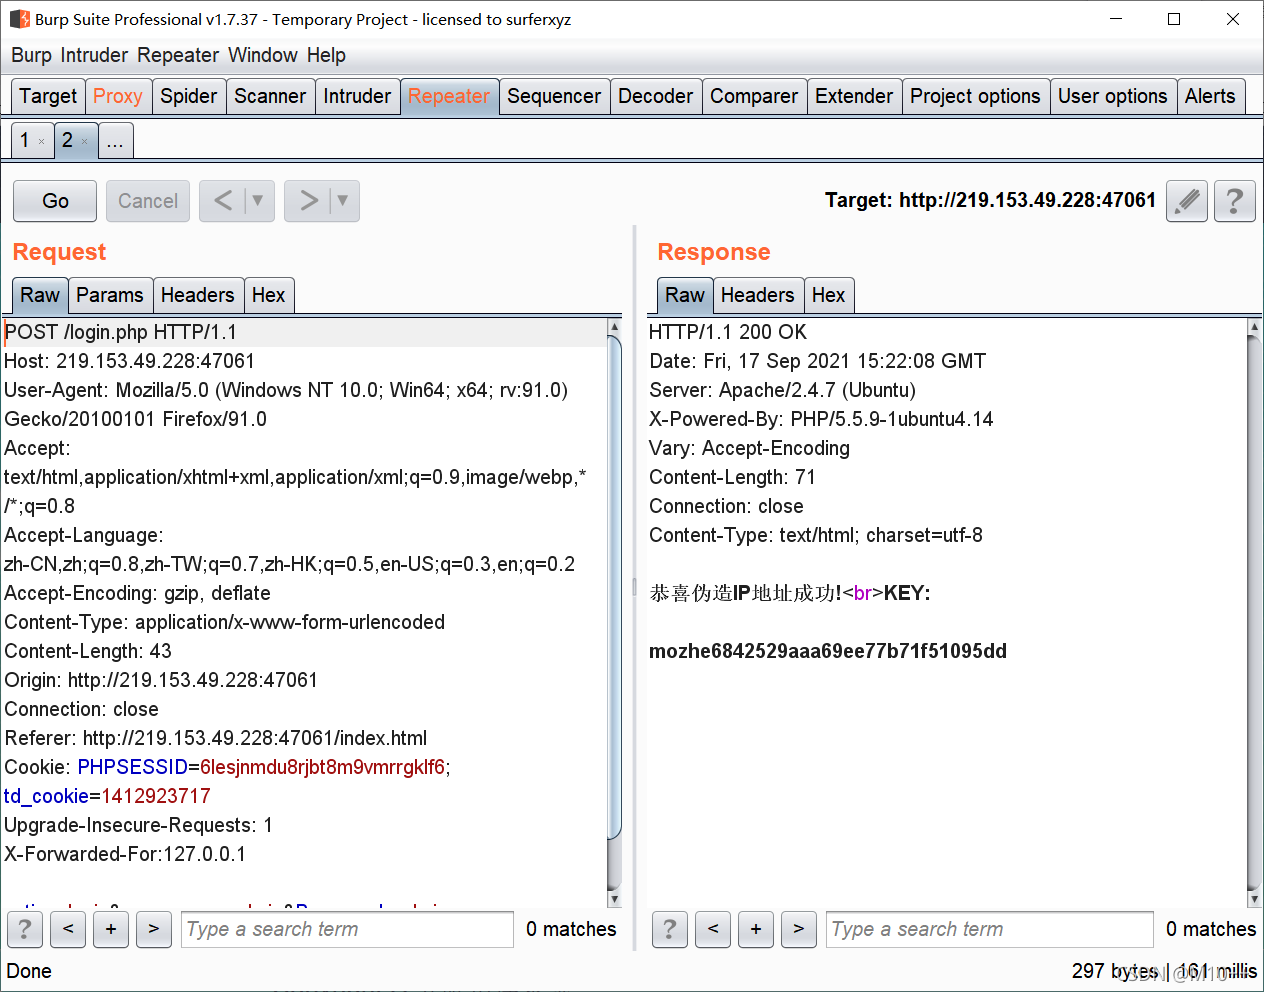The width and height of the screenshot is (1264, 992).
Task: Click the td_cookie value 1412923717
Action: [156, 796]
